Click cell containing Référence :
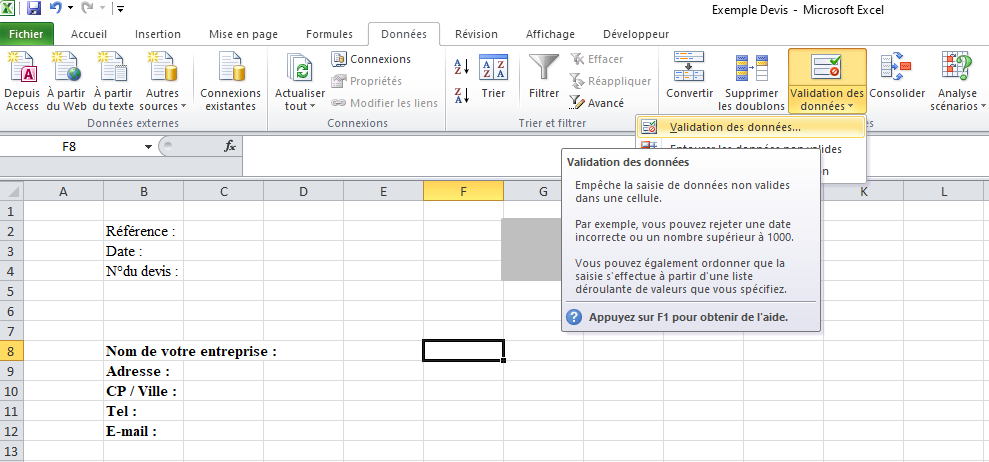The width and height of the screenshot is (989, 462). coord(144,232)
